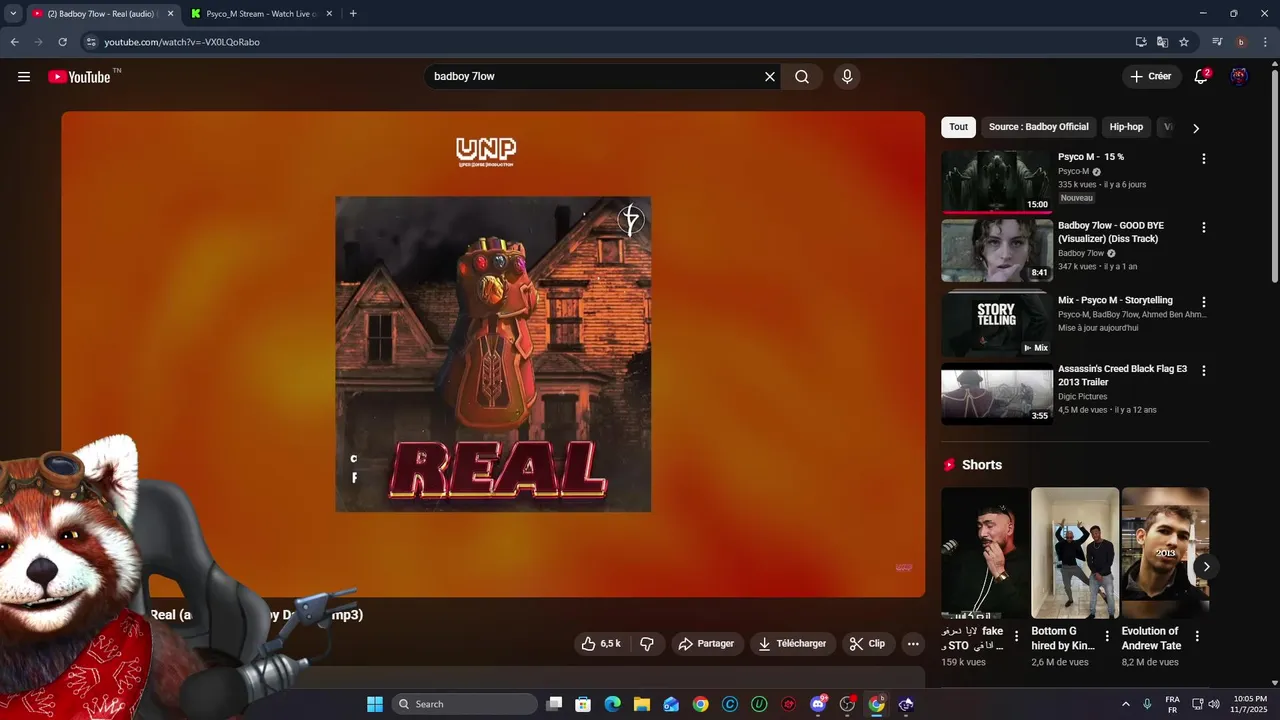Close the Psyco_M Stream tab
The height and width of the screenshot is (720, 1280).
pyautogui.click(x=329, y=14)
